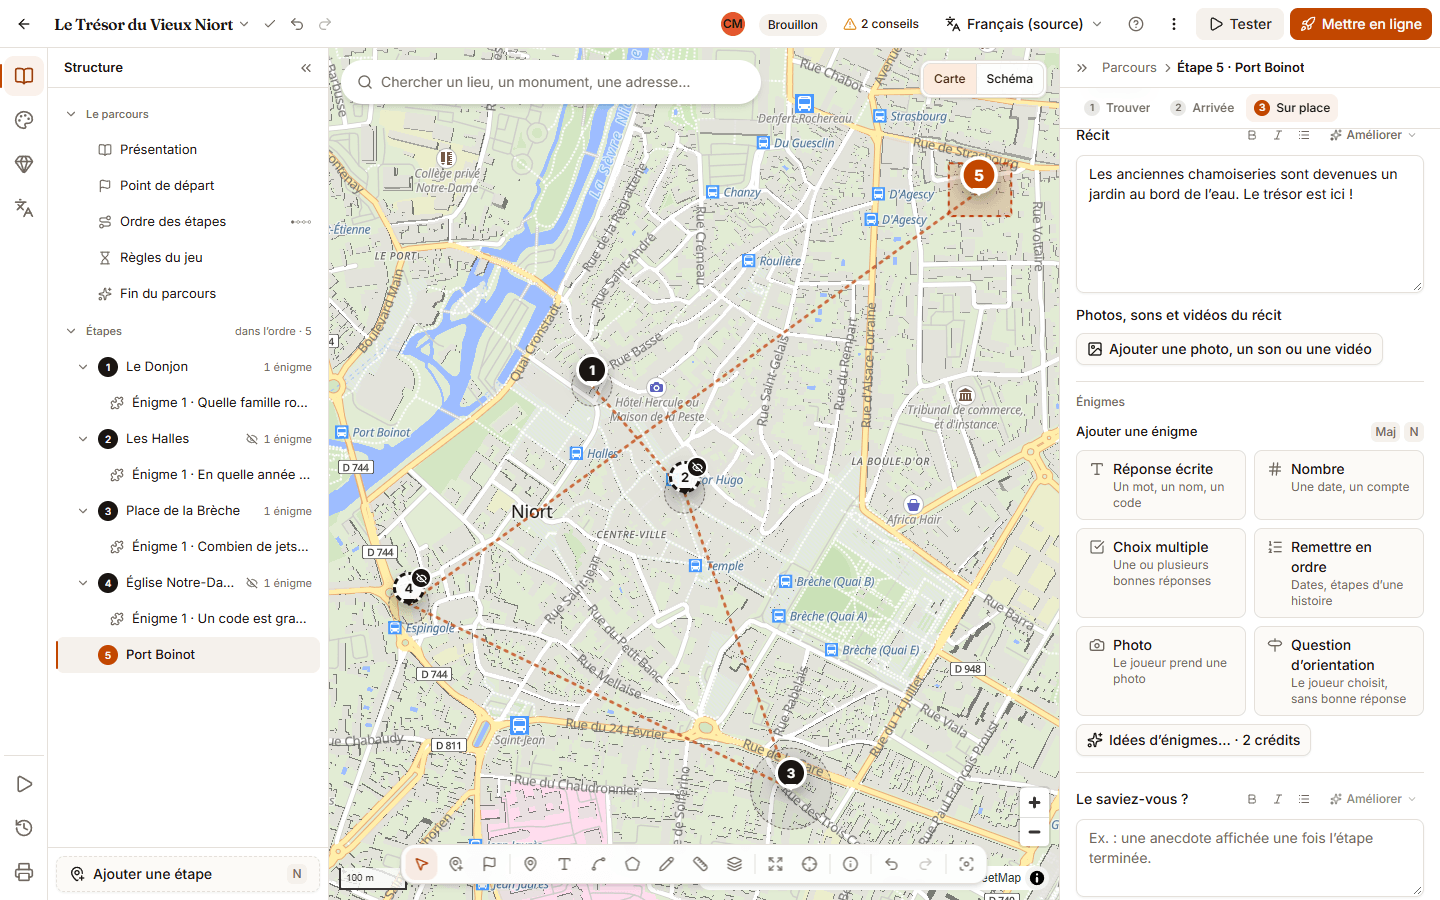The image size is (1440, 900).
Task: Select the flag tool in the map toolbar
Action: 489,864
